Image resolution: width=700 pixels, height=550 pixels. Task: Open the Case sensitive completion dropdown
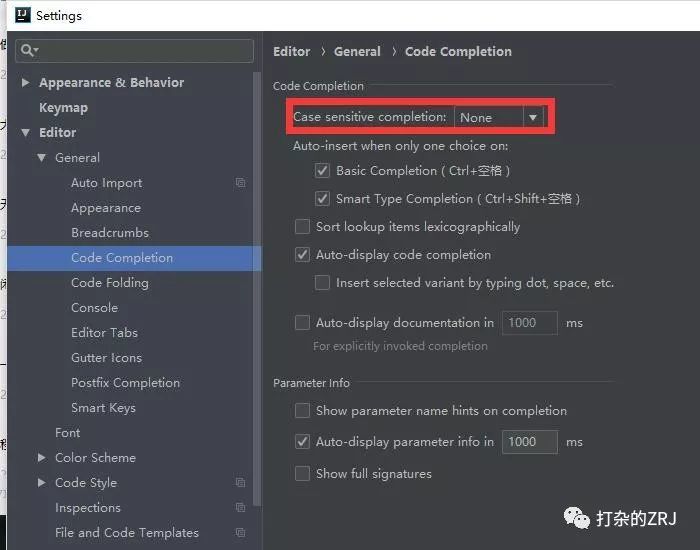click(x=499, y=117)
